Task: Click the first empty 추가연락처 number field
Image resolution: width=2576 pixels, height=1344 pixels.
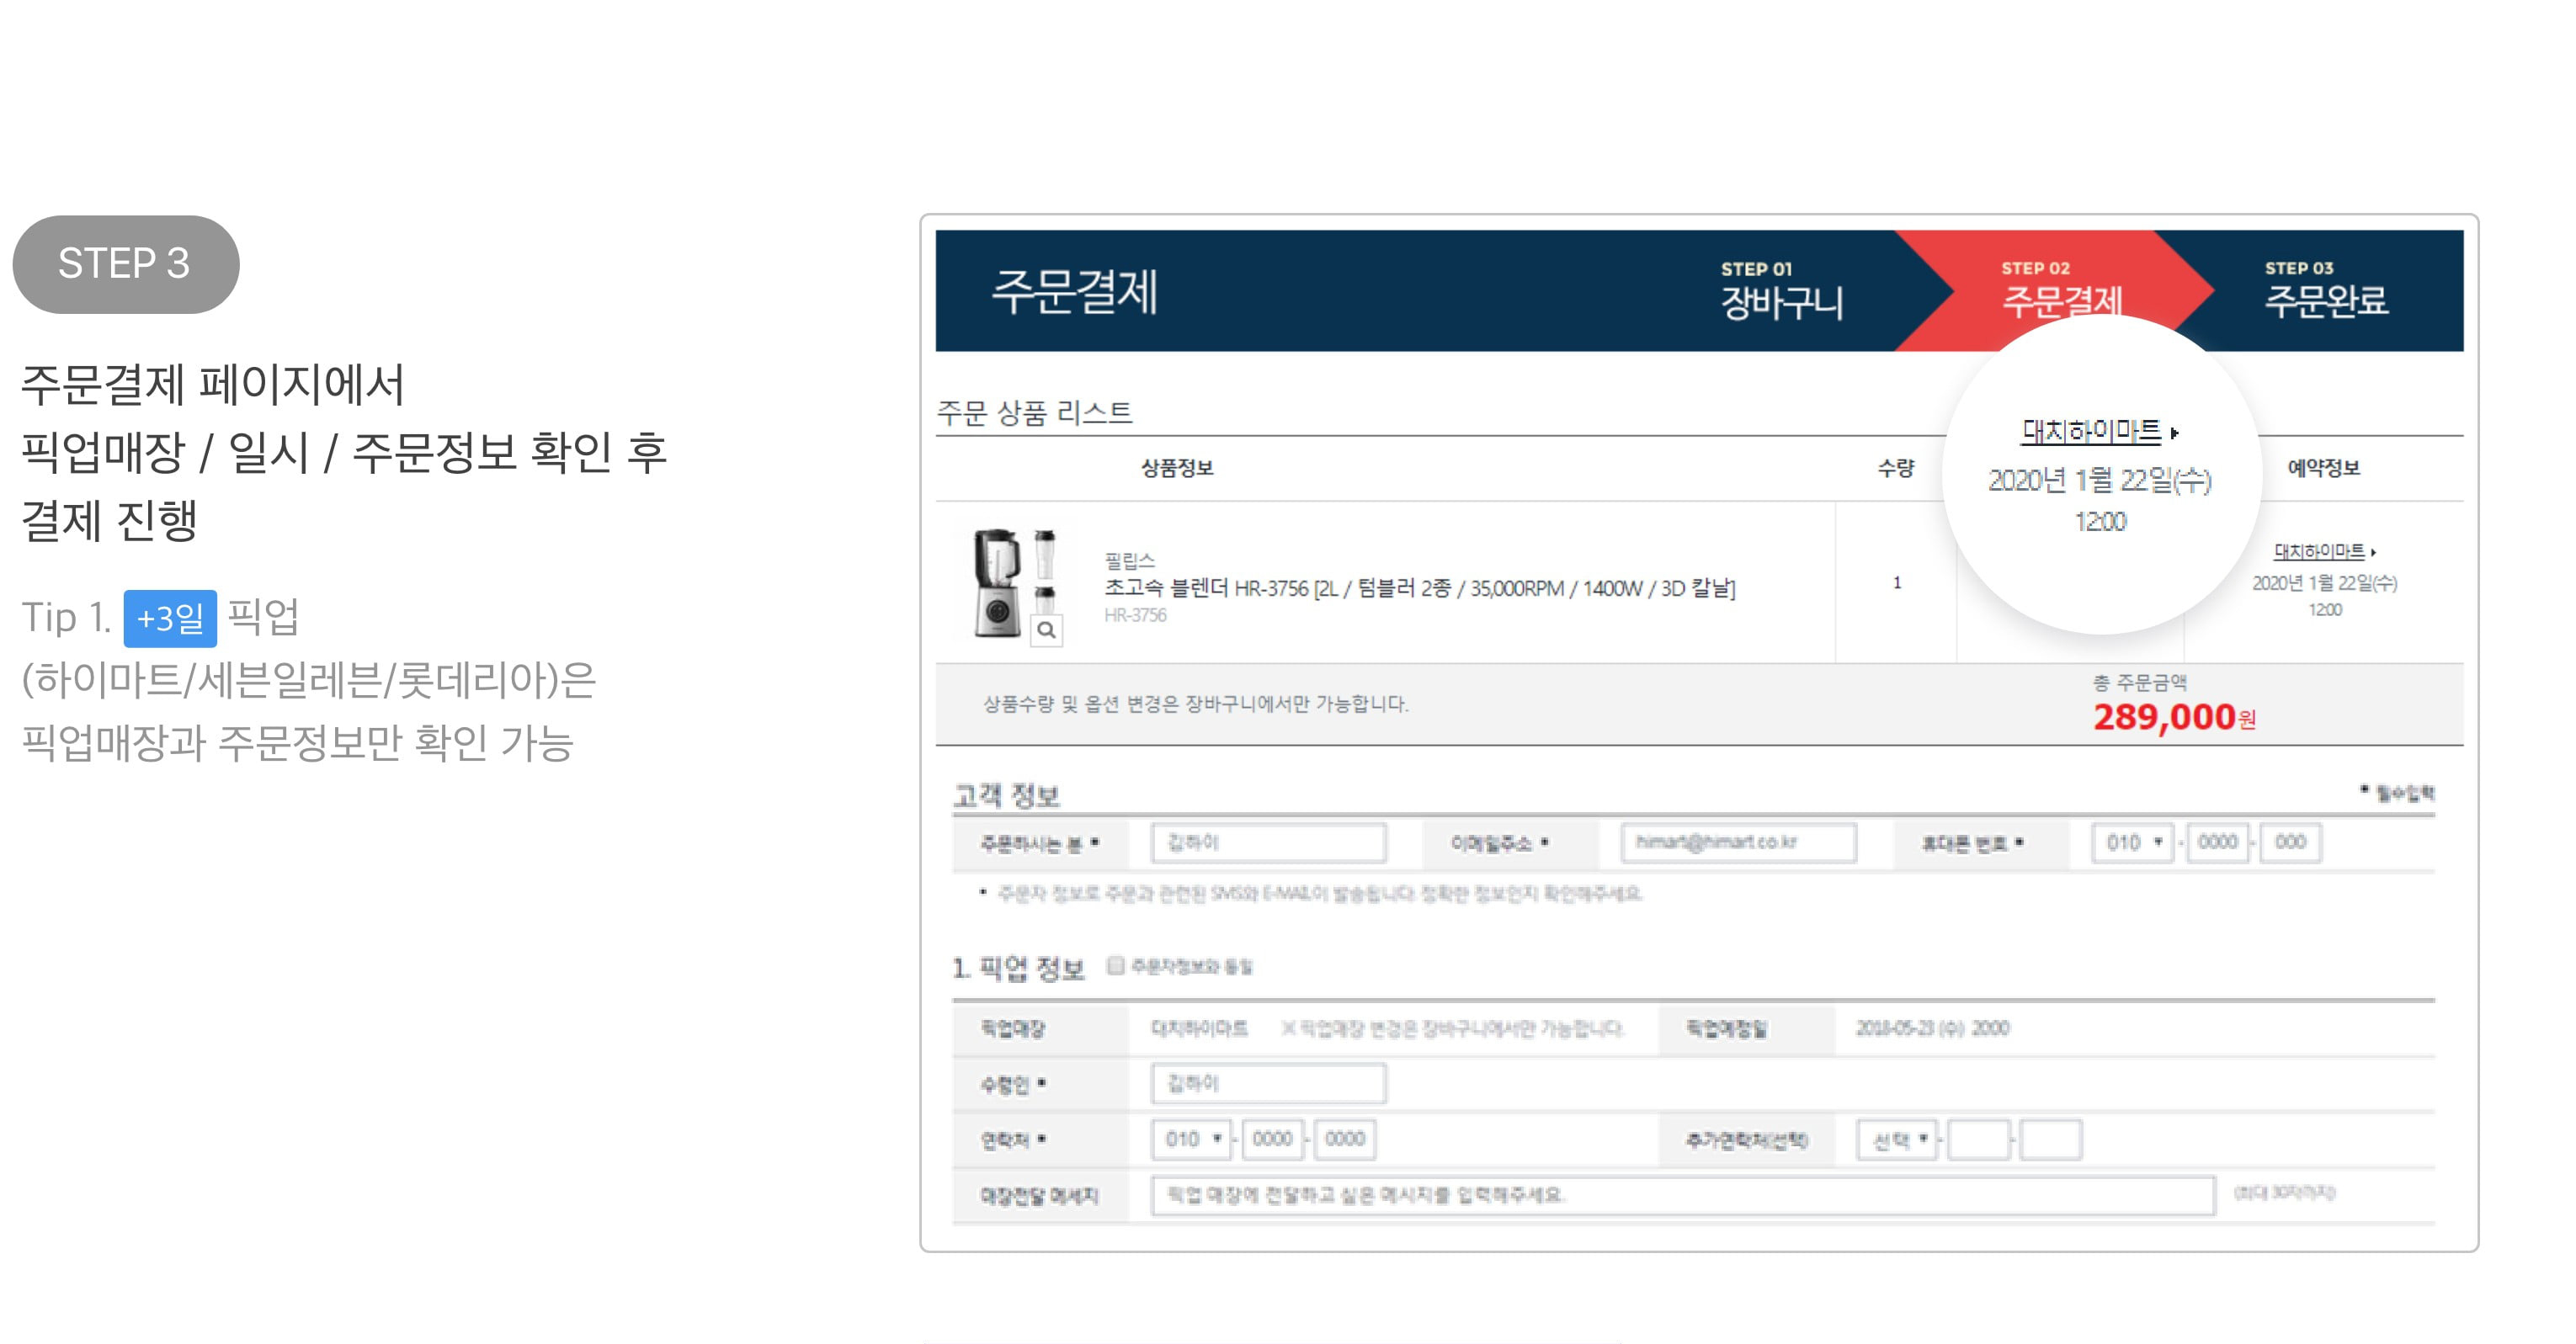Action: [1980, 1140]
